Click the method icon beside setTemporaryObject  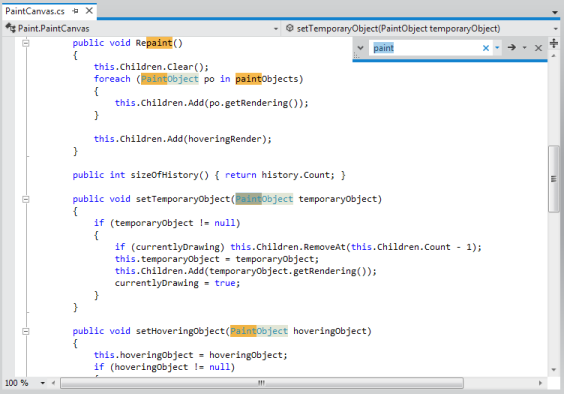click(290, 28)
